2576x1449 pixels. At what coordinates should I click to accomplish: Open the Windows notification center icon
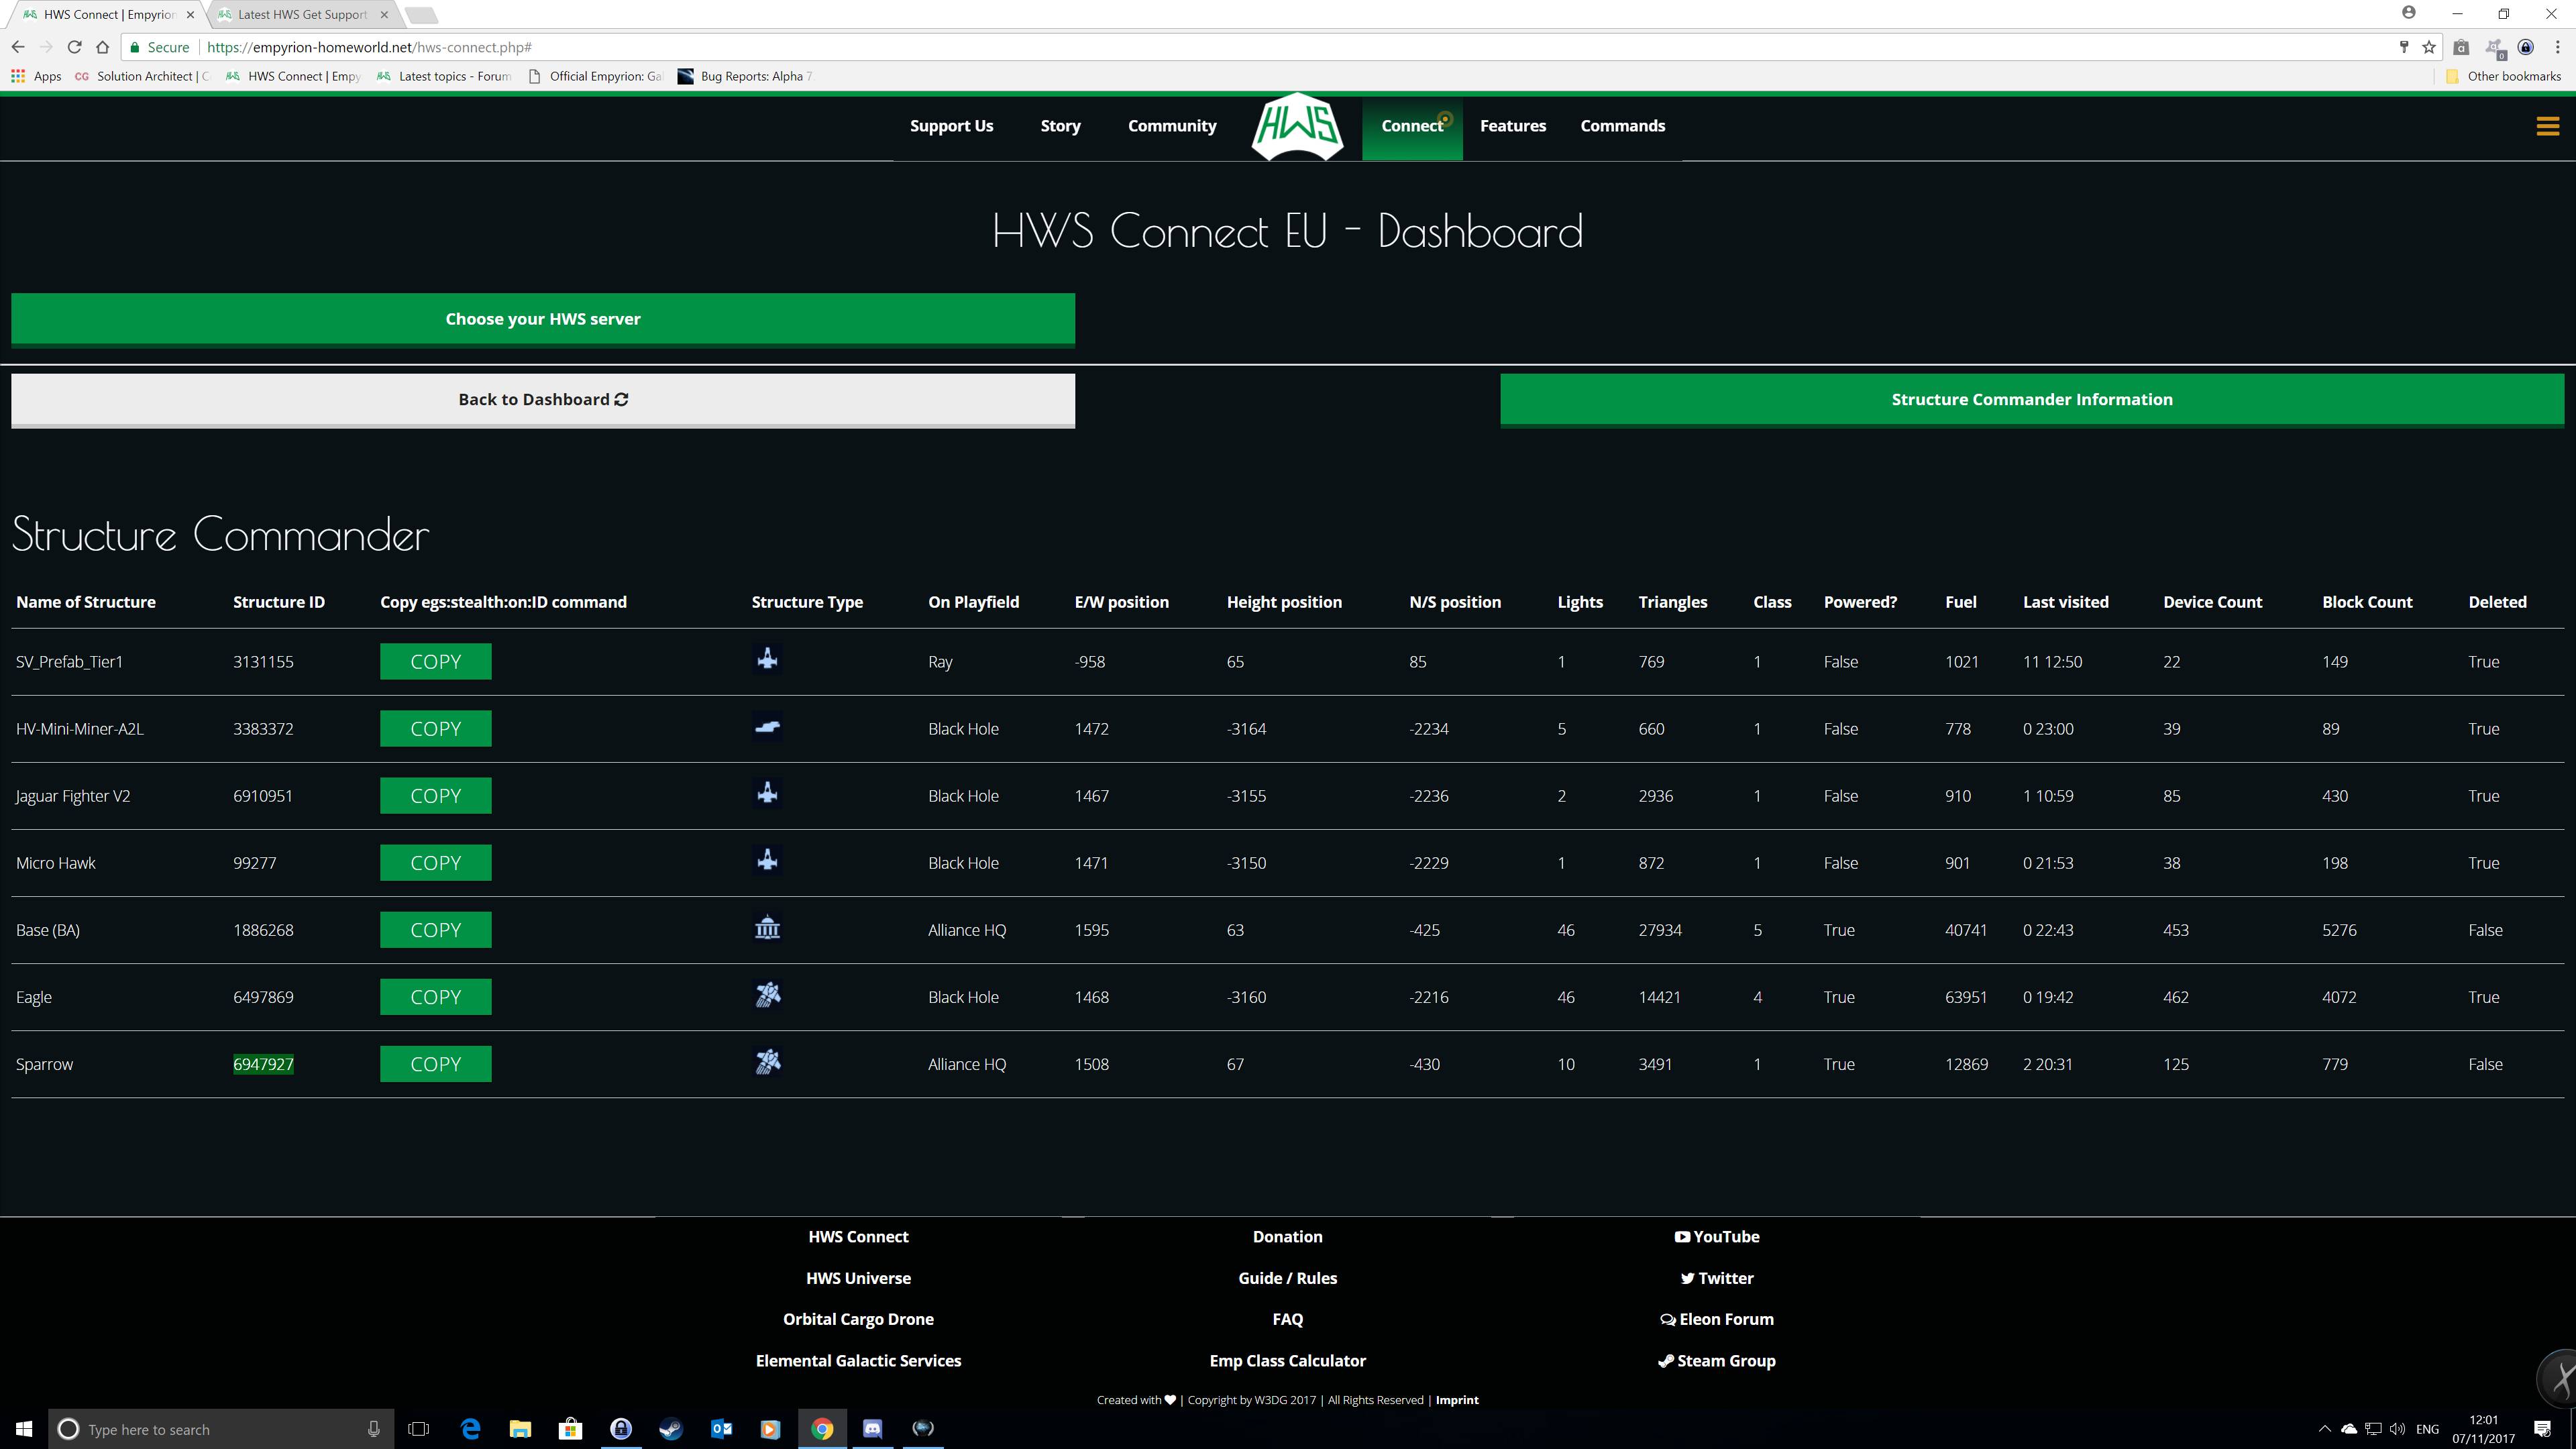point(2543,1429)
